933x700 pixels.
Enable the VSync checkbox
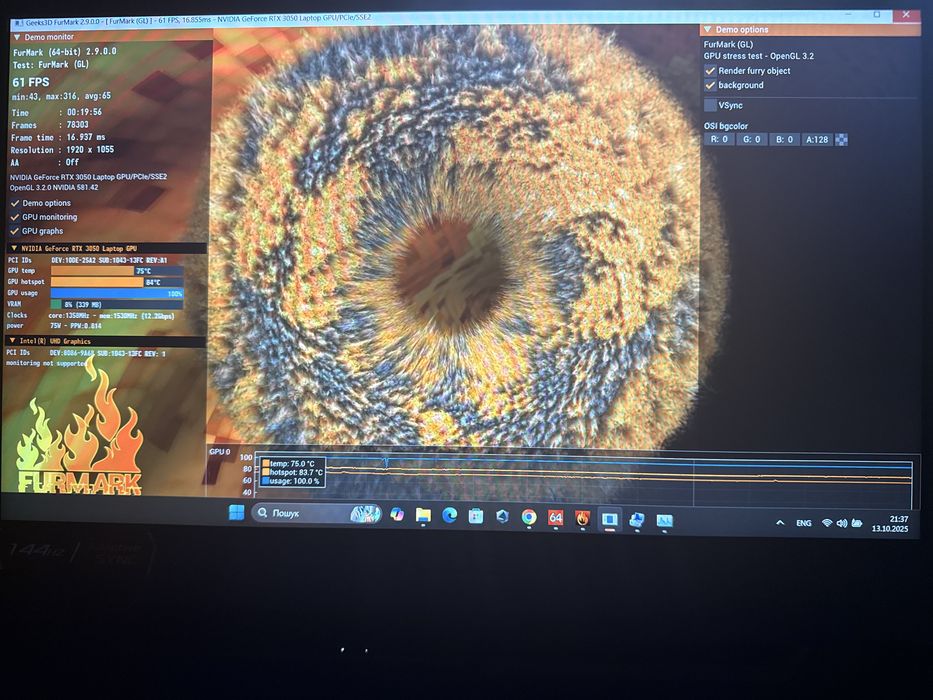click(x=710, y=105)
